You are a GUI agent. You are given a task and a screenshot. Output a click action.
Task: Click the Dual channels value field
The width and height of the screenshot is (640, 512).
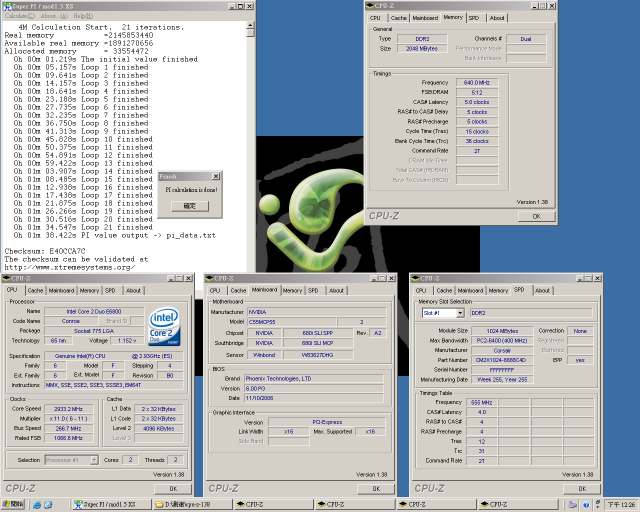pos(526,39)
